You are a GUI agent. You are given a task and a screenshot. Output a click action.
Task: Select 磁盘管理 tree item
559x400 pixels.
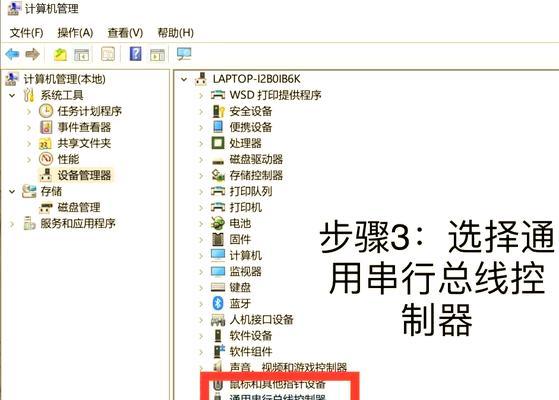[79, 207]
